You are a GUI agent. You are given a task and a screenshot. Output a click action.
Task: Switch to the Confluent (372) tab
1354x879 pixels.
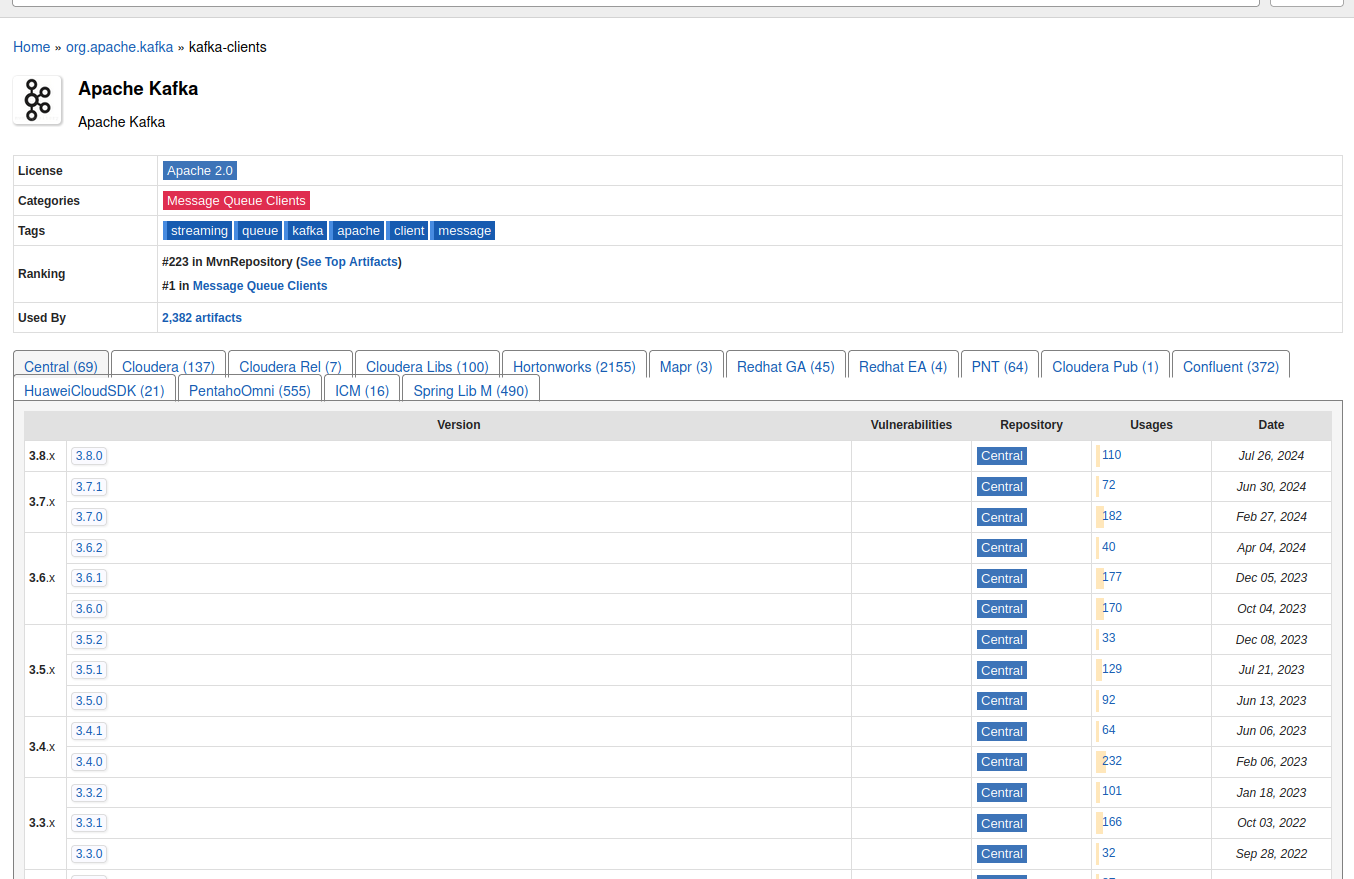[1231, 366]
